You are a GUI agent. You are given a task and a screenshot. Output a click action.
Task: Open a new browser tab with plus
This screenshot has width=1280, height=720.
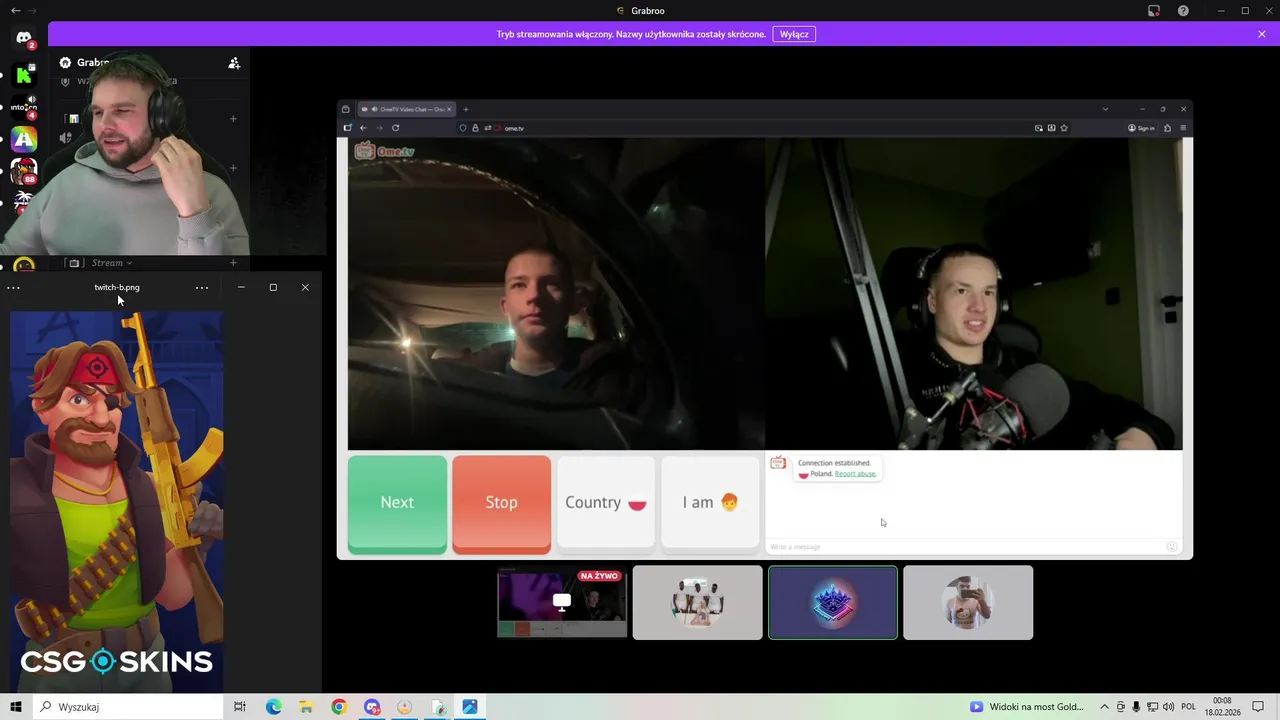[x=466, y=109]
